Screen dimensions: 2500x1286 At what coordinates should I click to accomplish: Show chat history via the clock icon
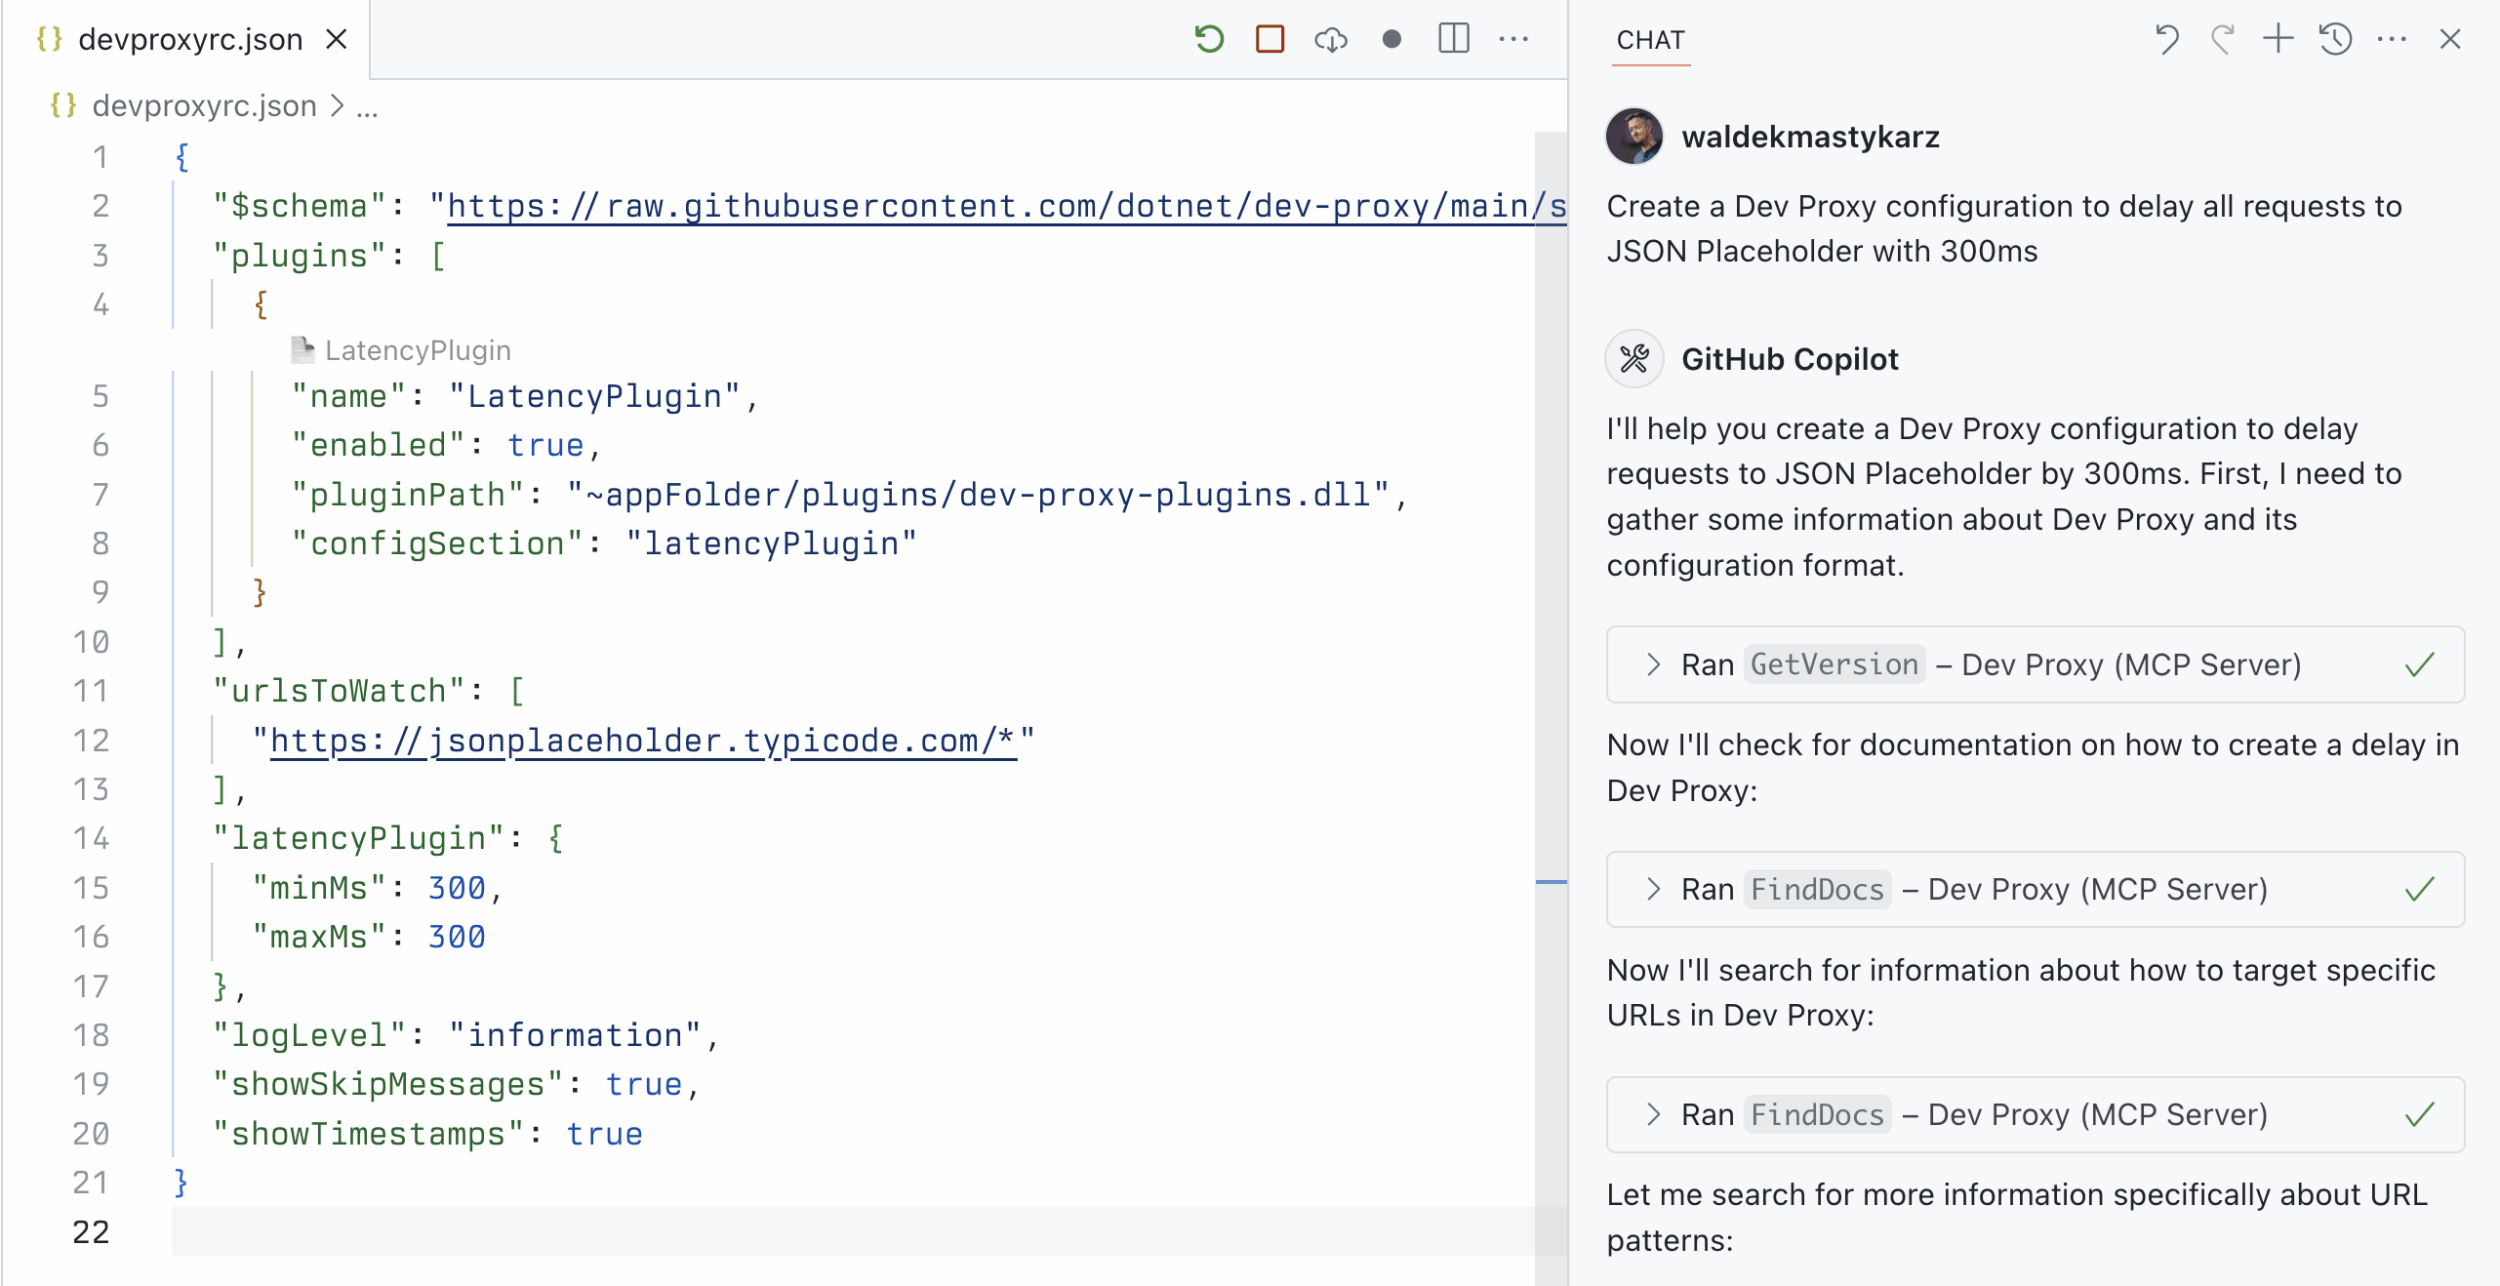pyautogui.click(x=2334, y=39)
